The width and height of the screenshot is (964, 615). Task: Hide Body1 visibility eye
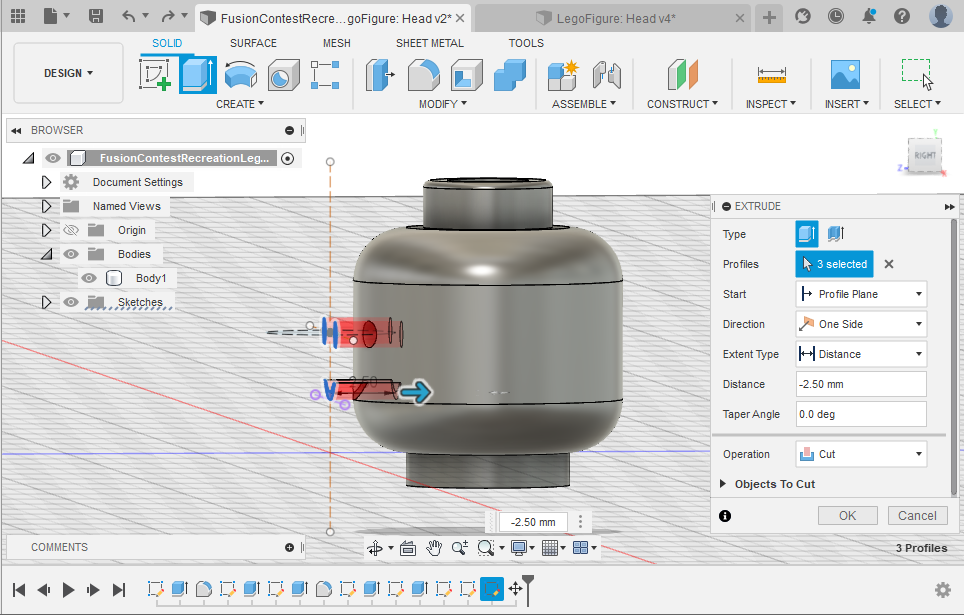click(89, 278)
